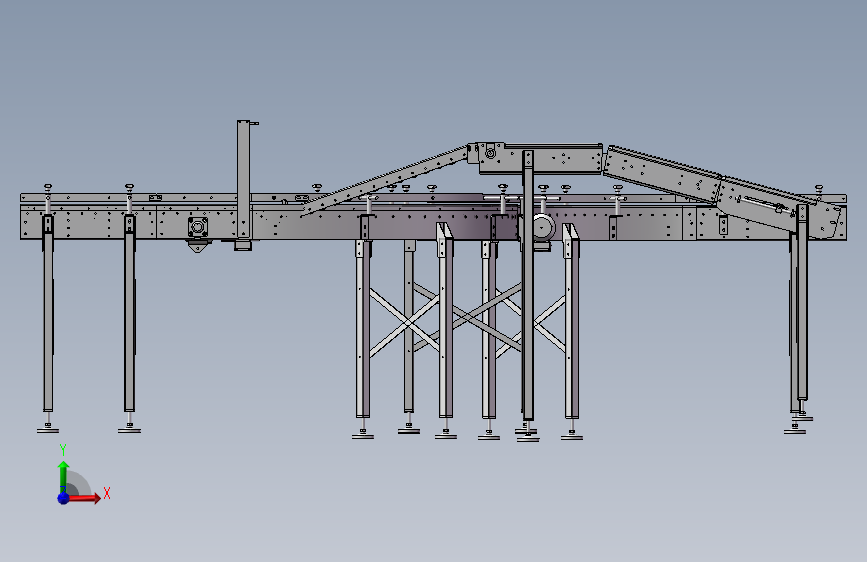Image resolution: width=867 pixels, height=562 pixels.
Task: Select the round drive motor under the conveyor
Action: point(543,227)
